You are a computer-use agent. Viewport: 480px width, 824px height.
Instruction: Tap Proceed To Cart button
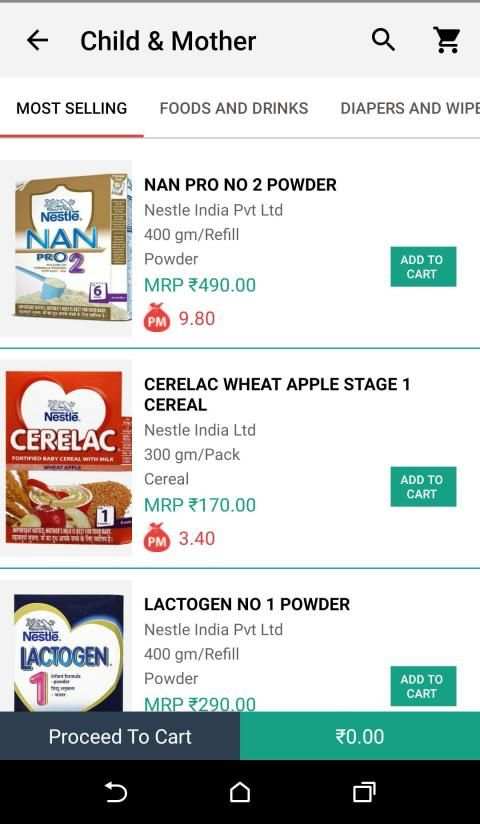[x=120, y=736]
